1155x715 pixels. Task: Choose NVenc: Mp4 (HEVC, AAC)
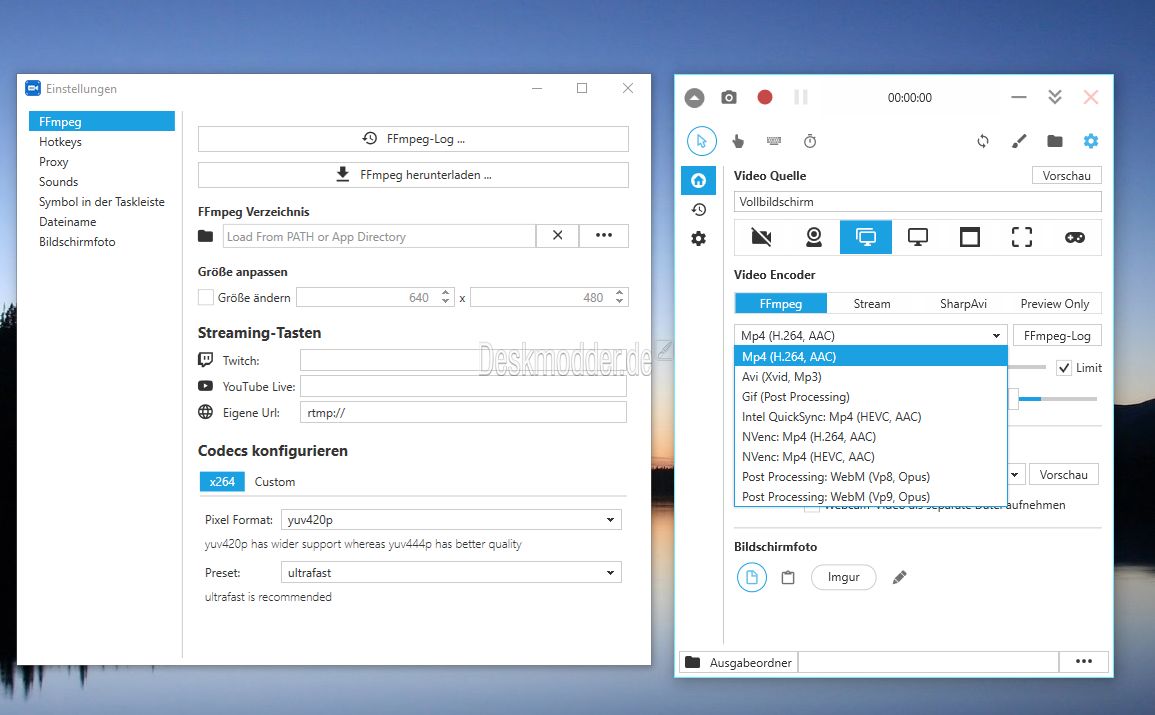(871, 457)
